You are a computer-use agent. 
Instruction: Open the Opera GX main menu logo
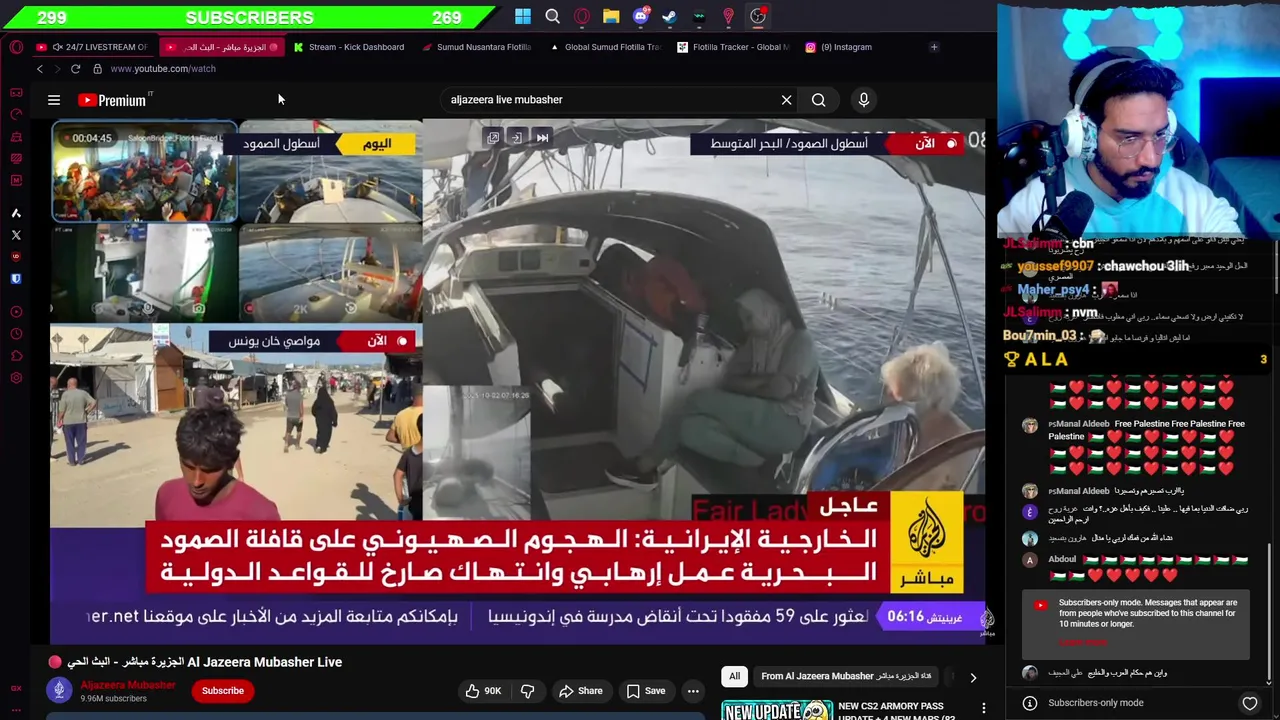point(16,47)
